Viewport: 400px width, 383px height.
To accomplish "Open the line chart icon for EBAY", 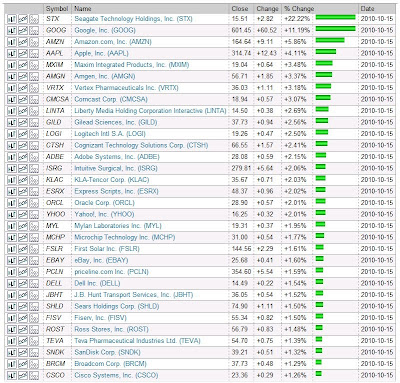I will tap(23, 261).
